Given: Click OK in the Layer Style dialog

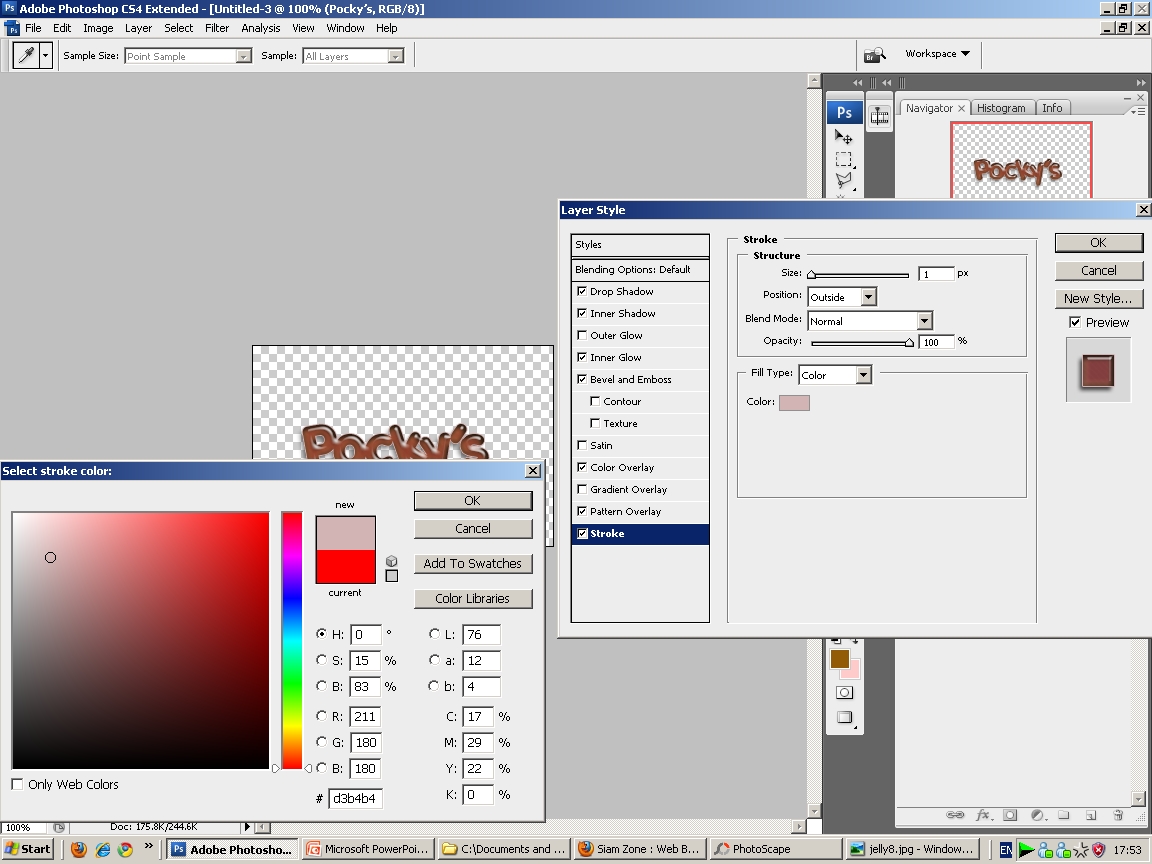Looking at the screenshot, I should [1098, 242].
